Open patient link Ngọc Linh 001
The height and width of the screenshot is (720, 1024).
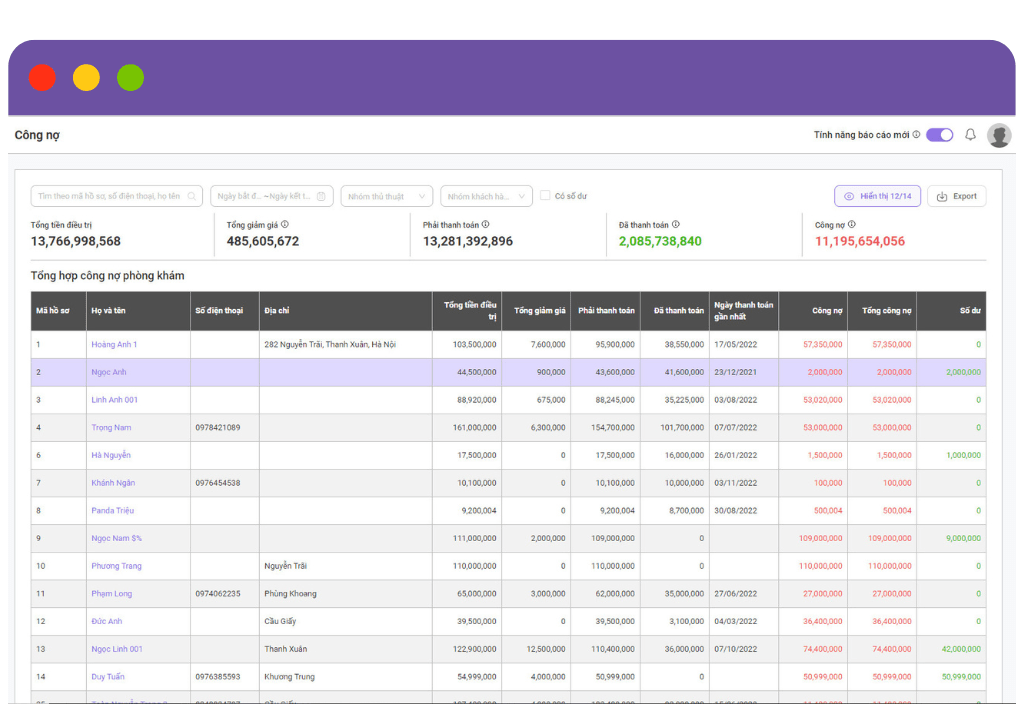tap(117, 649)
